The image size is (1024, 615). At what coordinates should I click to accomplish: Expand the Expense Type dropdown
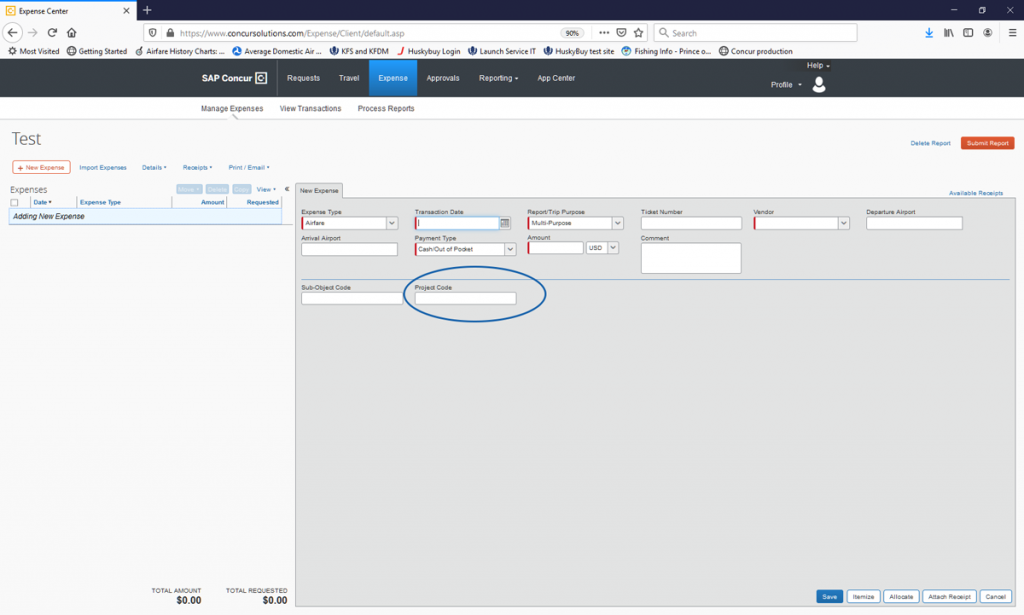[391, 223]
